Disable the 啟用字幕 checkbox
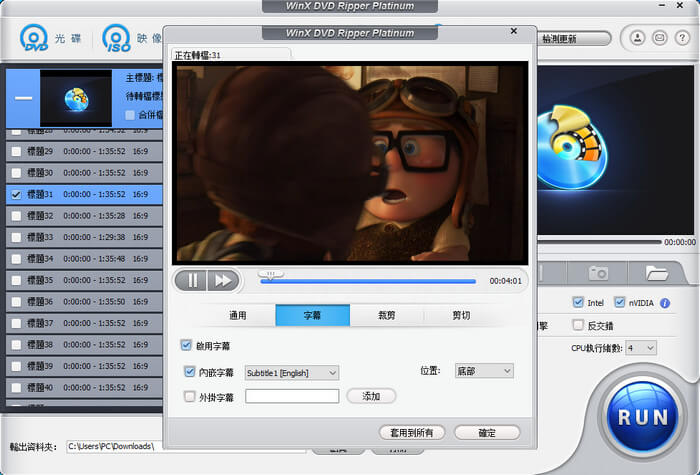This screenshot has height=475, width=700. [x=186, y=345]
